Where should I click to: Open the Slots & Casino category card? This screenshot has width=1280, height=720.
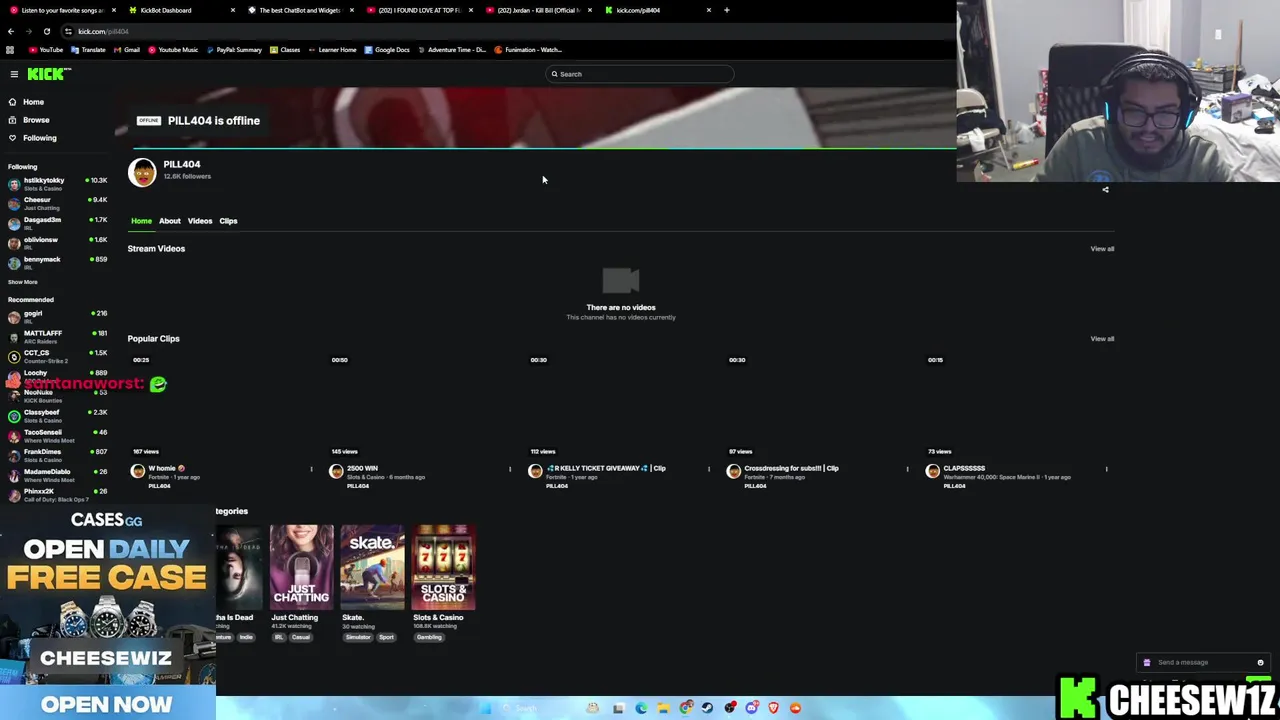pos(443,567)
